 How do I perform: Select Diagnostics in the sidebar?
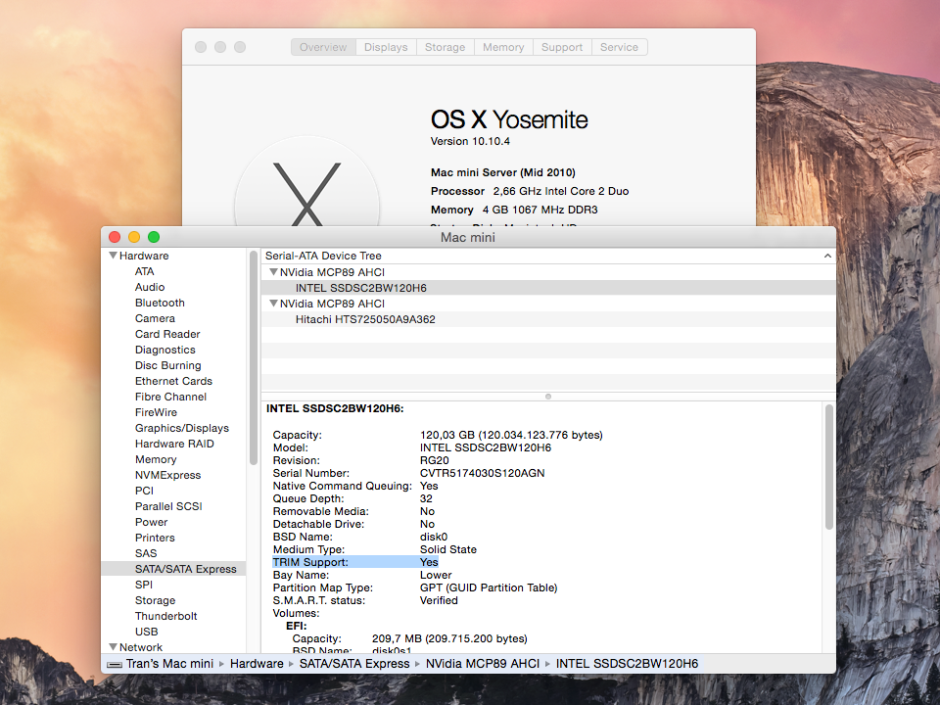(x=165, y=350)
